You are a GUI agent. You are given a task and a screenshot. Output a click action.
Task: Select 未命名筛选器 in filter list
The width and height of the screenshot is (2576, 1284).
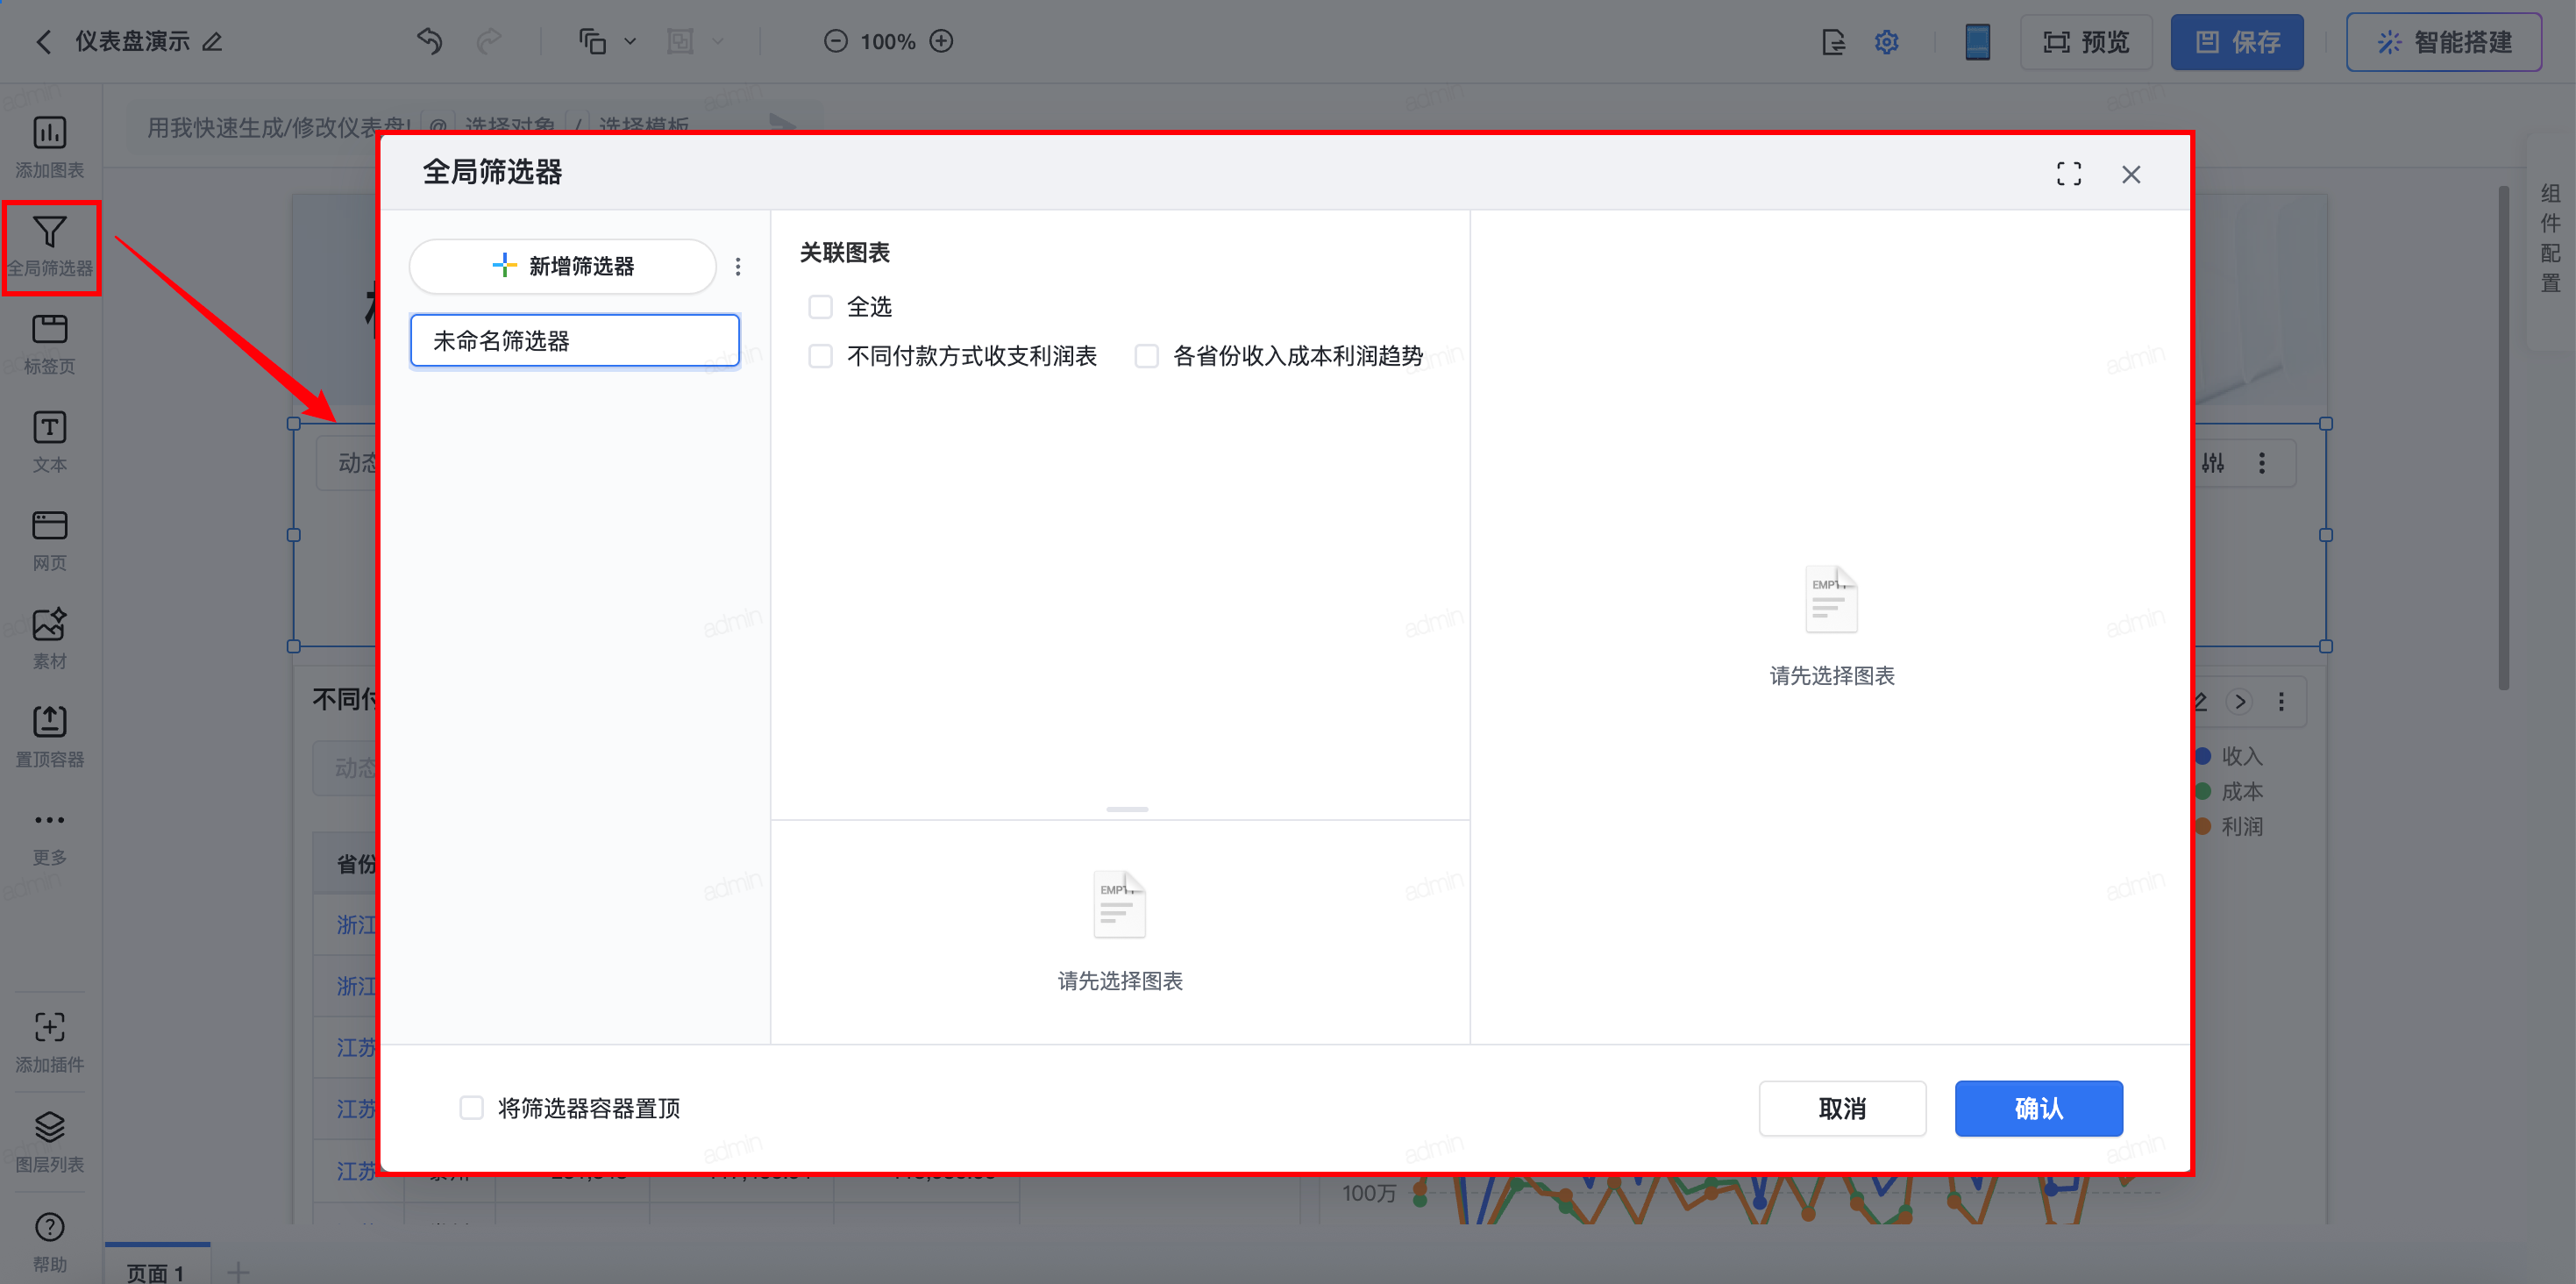click(574, 341)
